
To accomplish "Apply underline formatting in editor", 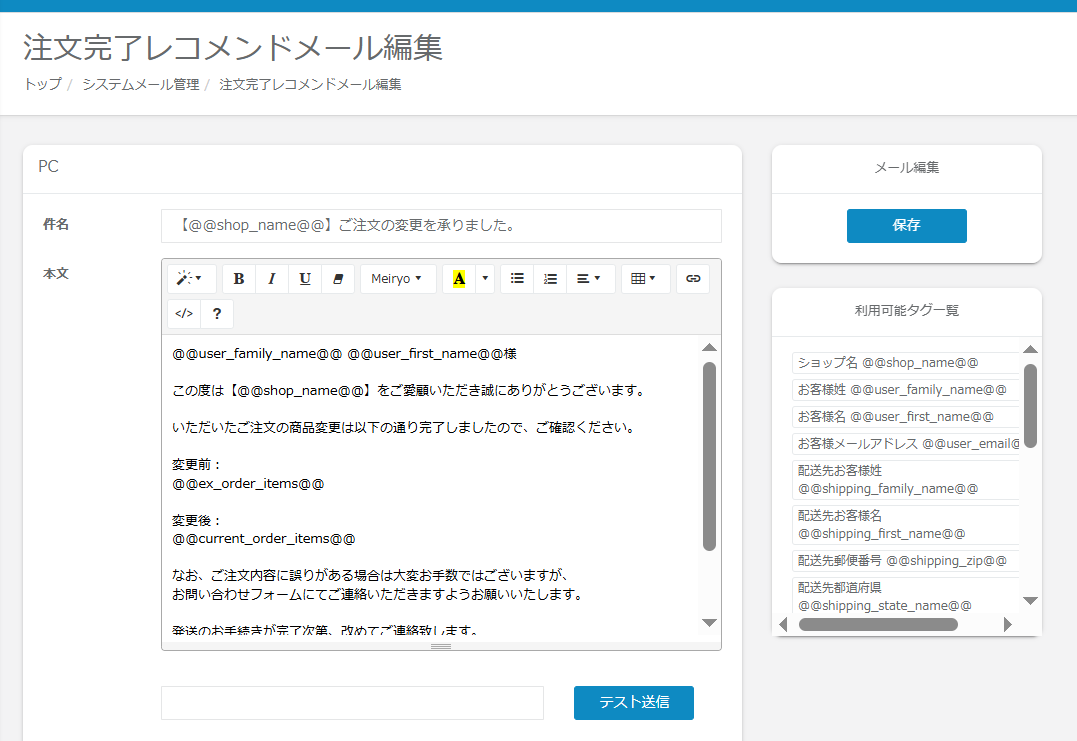I will (x=305, y=279).
